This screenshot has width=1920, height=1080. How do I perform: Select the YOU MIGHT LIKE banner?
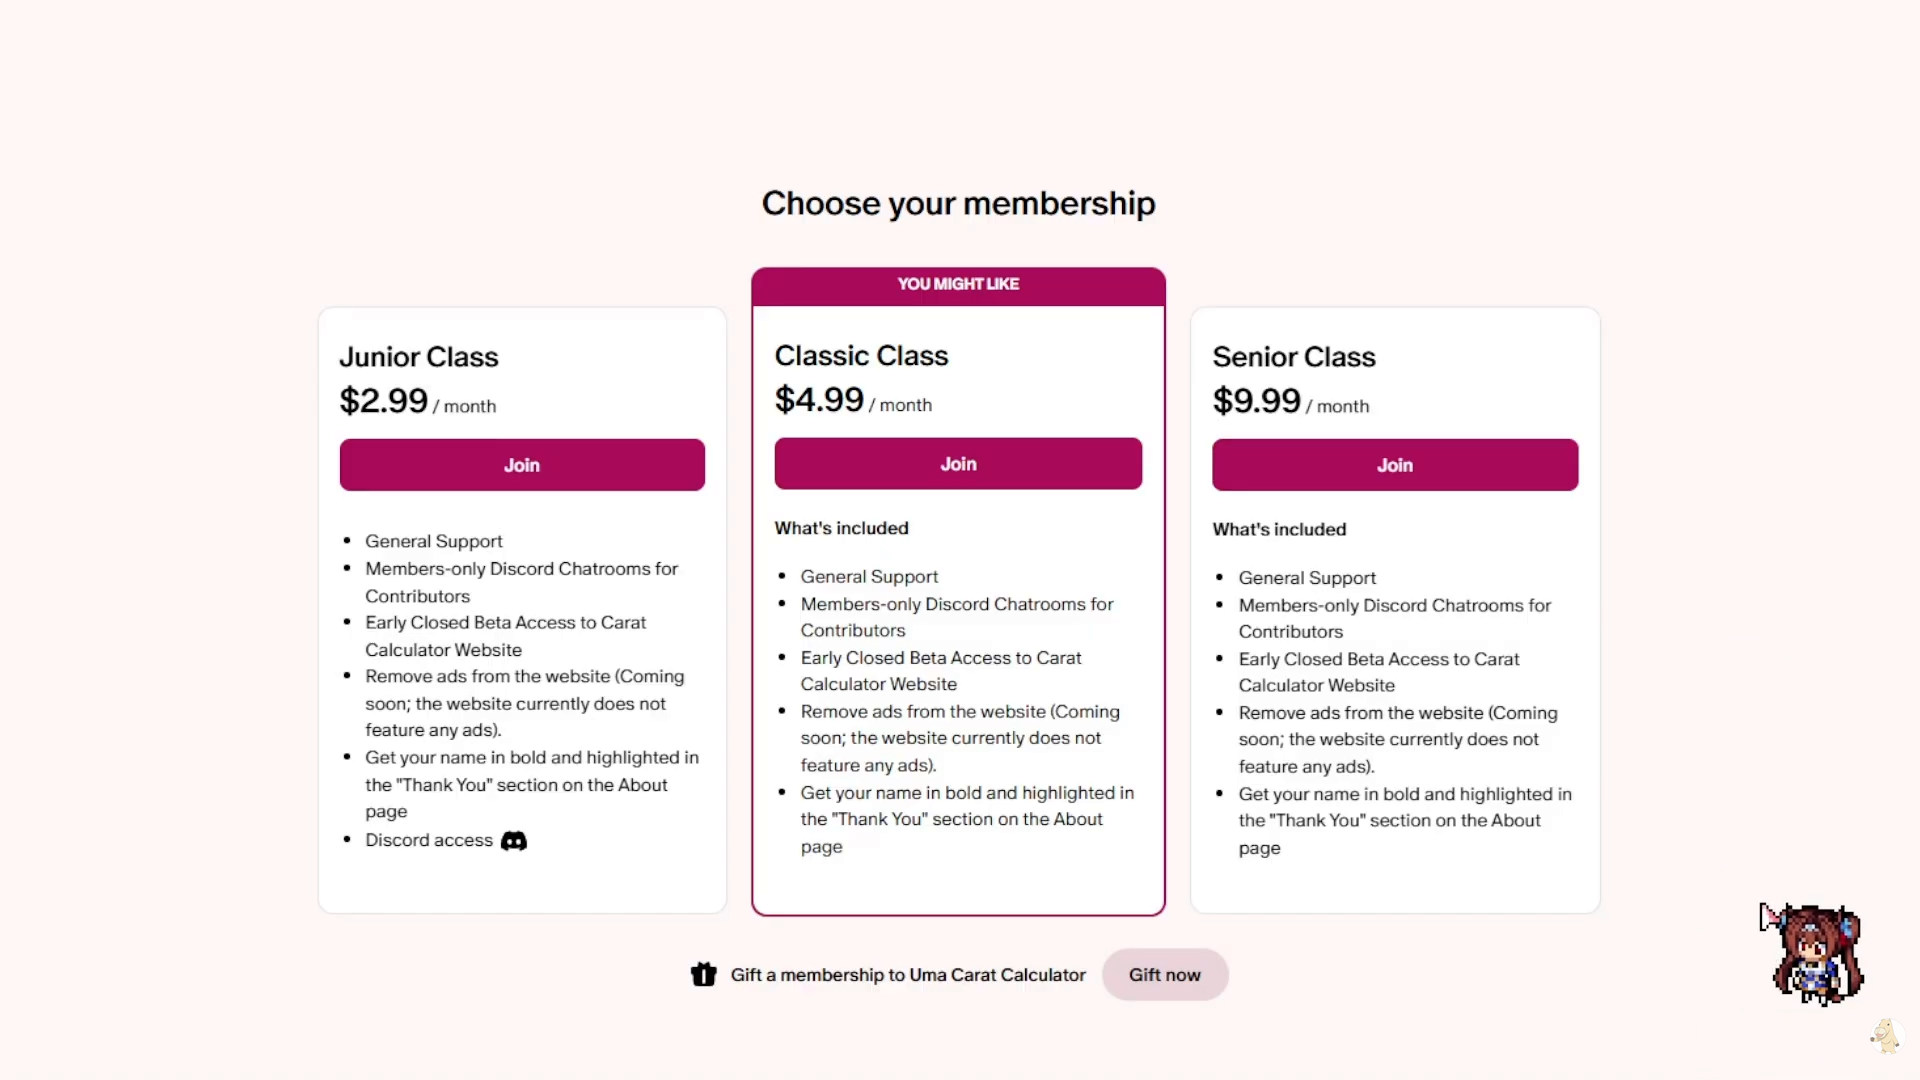(x=958, y=285)
